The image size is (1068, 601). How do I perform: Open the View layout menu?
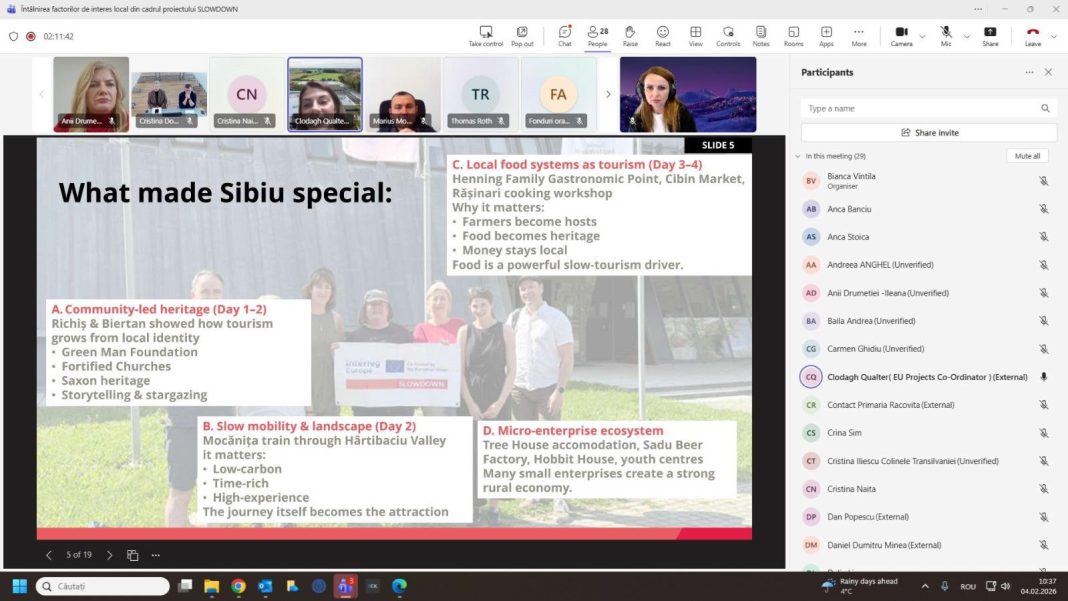695,36
